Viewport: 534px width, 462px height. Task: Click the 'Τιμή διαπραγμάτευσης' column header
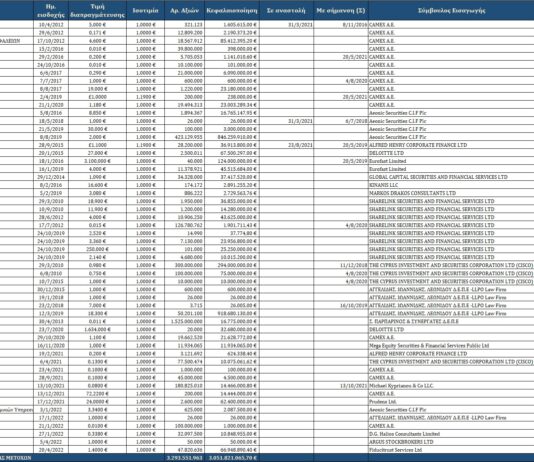click(97, 11)
